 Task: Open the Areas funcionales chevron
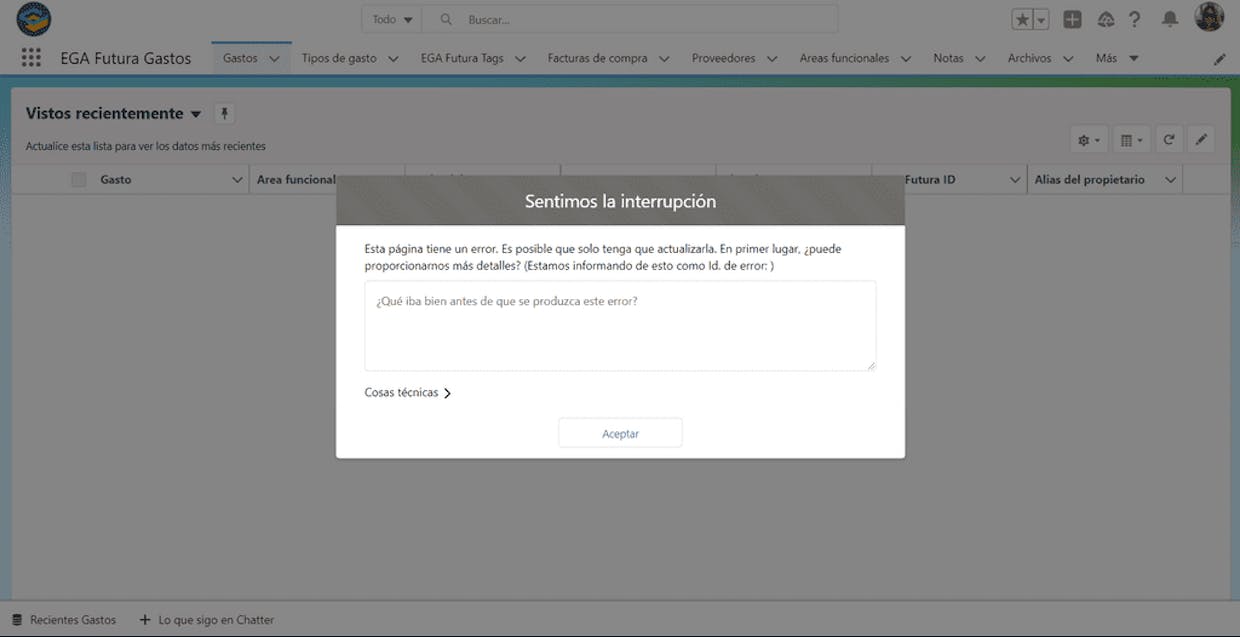906,59
